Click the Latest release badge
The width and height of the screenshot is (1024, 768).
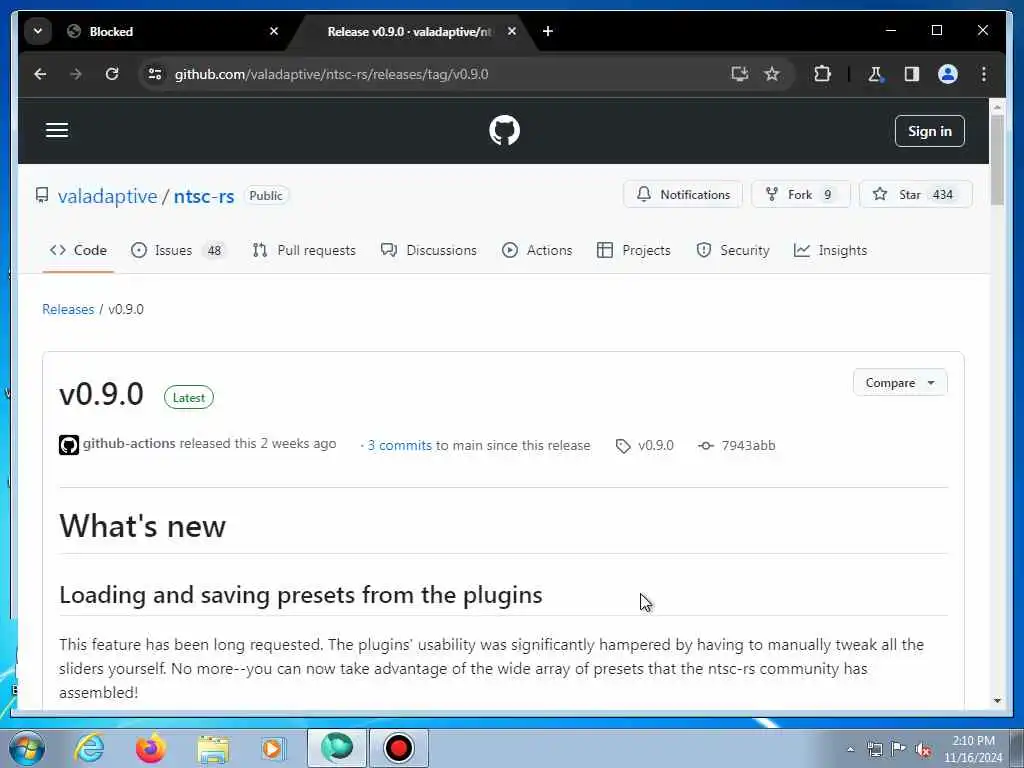pos(189,398)
